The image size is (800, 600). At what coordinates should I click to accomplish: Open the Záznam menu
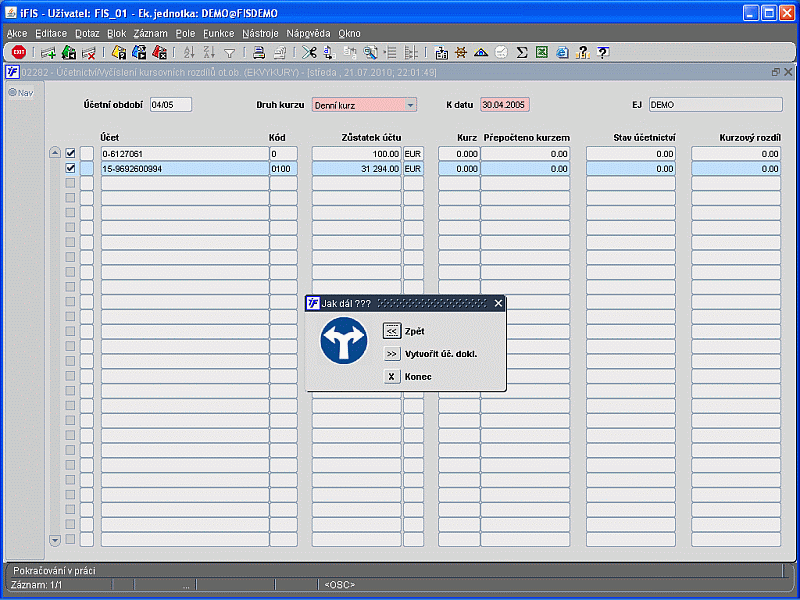[x=150, y=33]
